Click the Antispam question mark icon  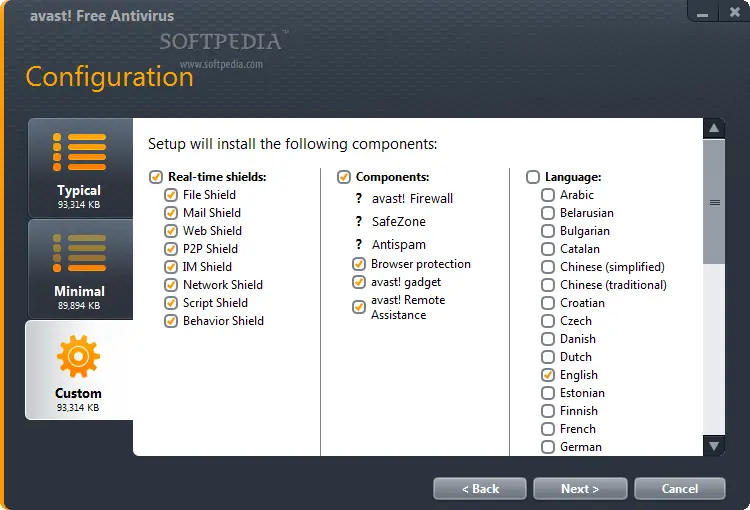pos(359,245)
